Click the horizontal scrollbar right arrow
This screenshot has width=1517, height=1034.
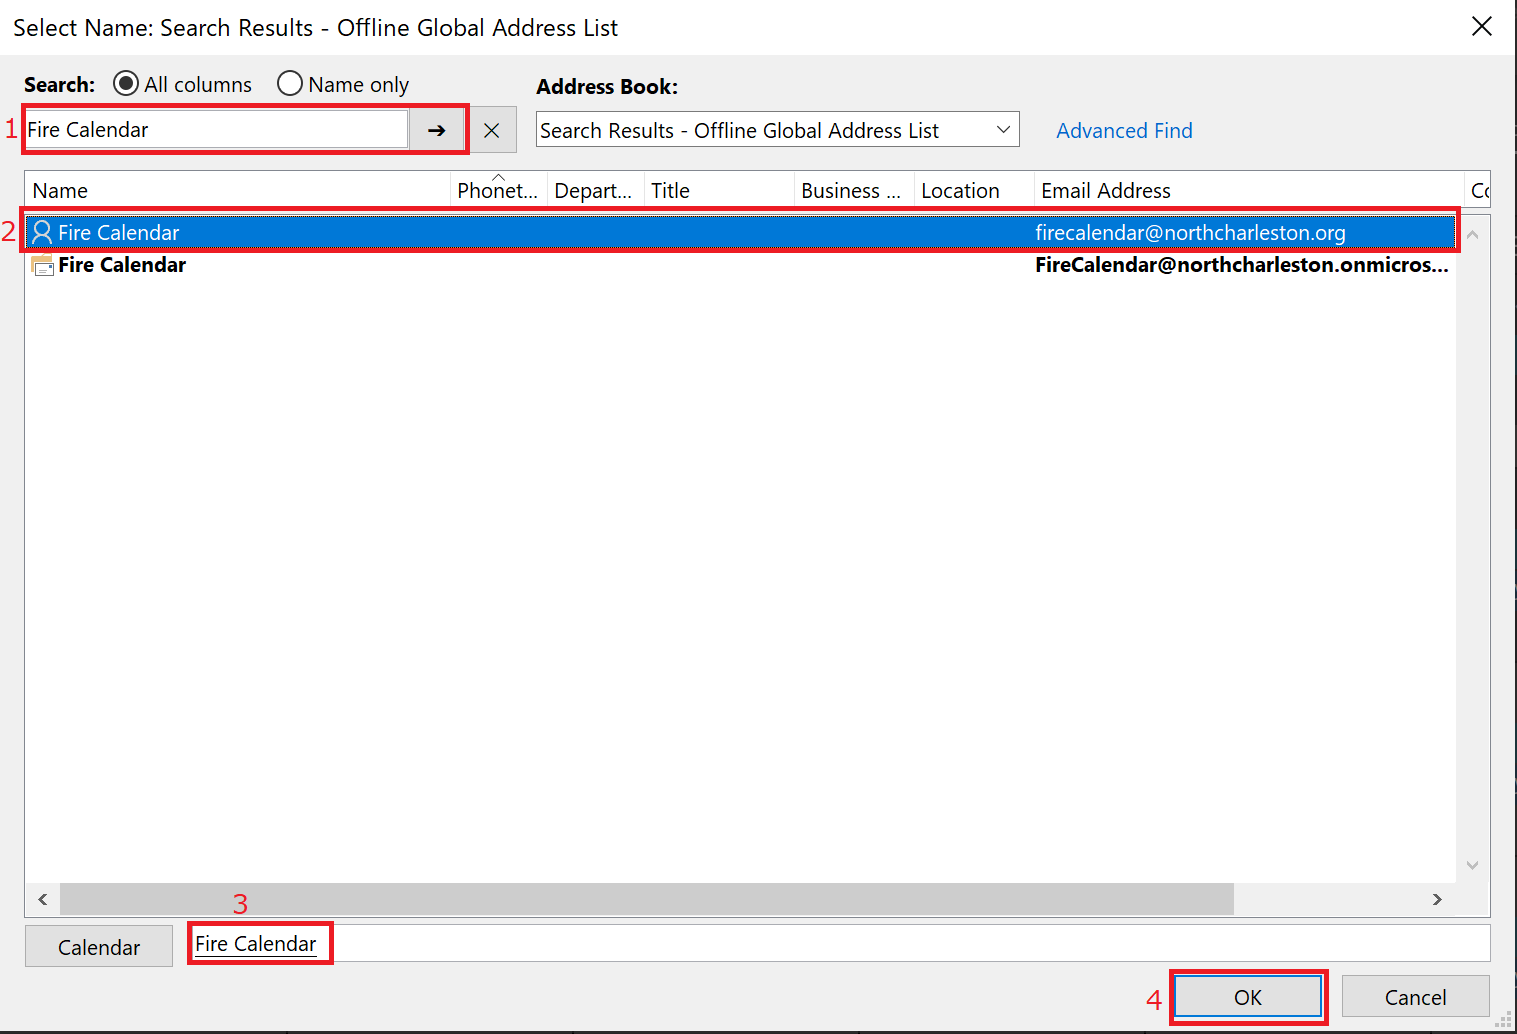[x=1437, y=899]
